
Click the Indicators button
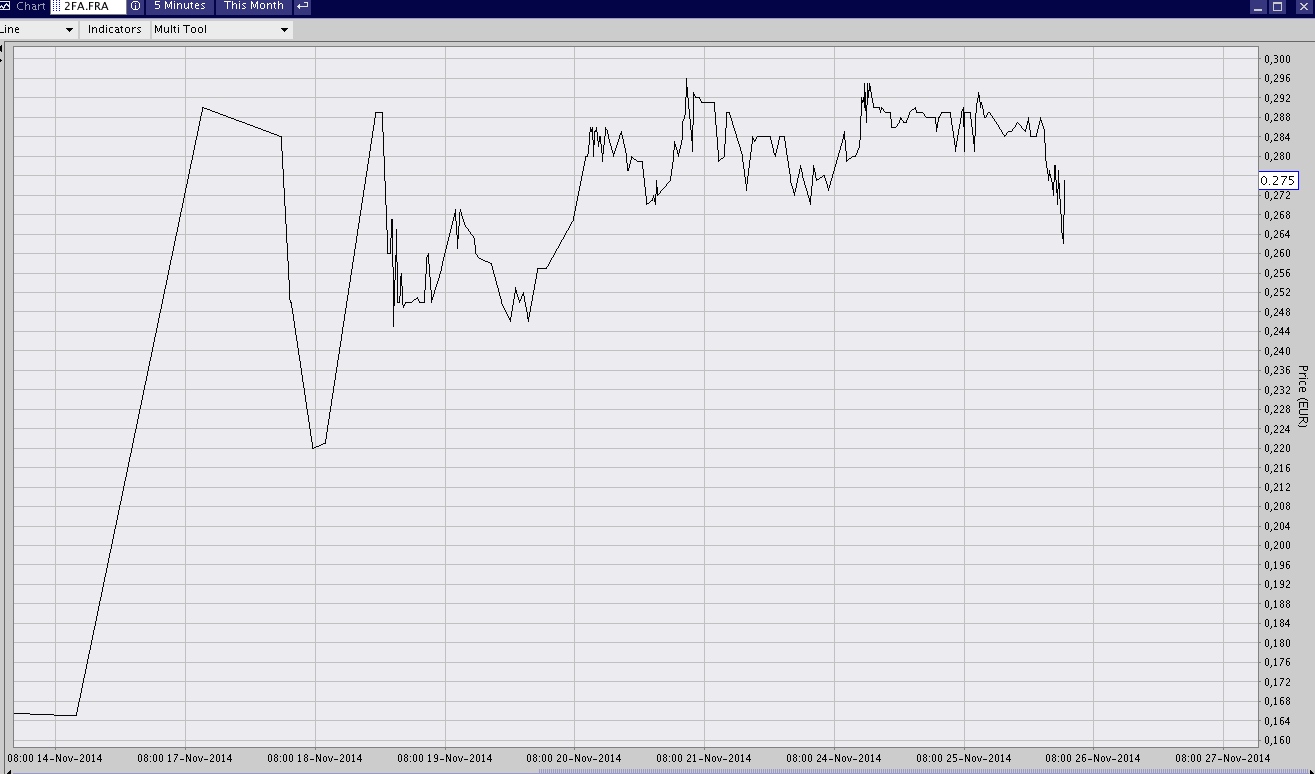coord(114,30)
